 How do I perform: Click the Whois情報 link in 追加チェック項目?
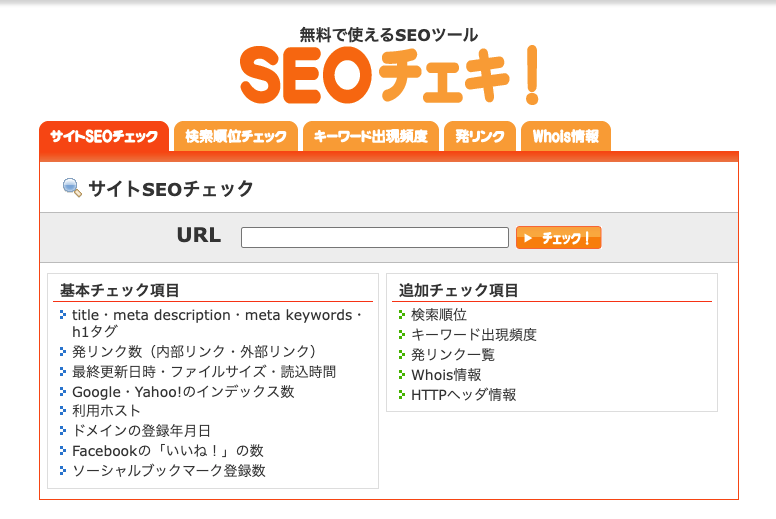coord(446,375)
